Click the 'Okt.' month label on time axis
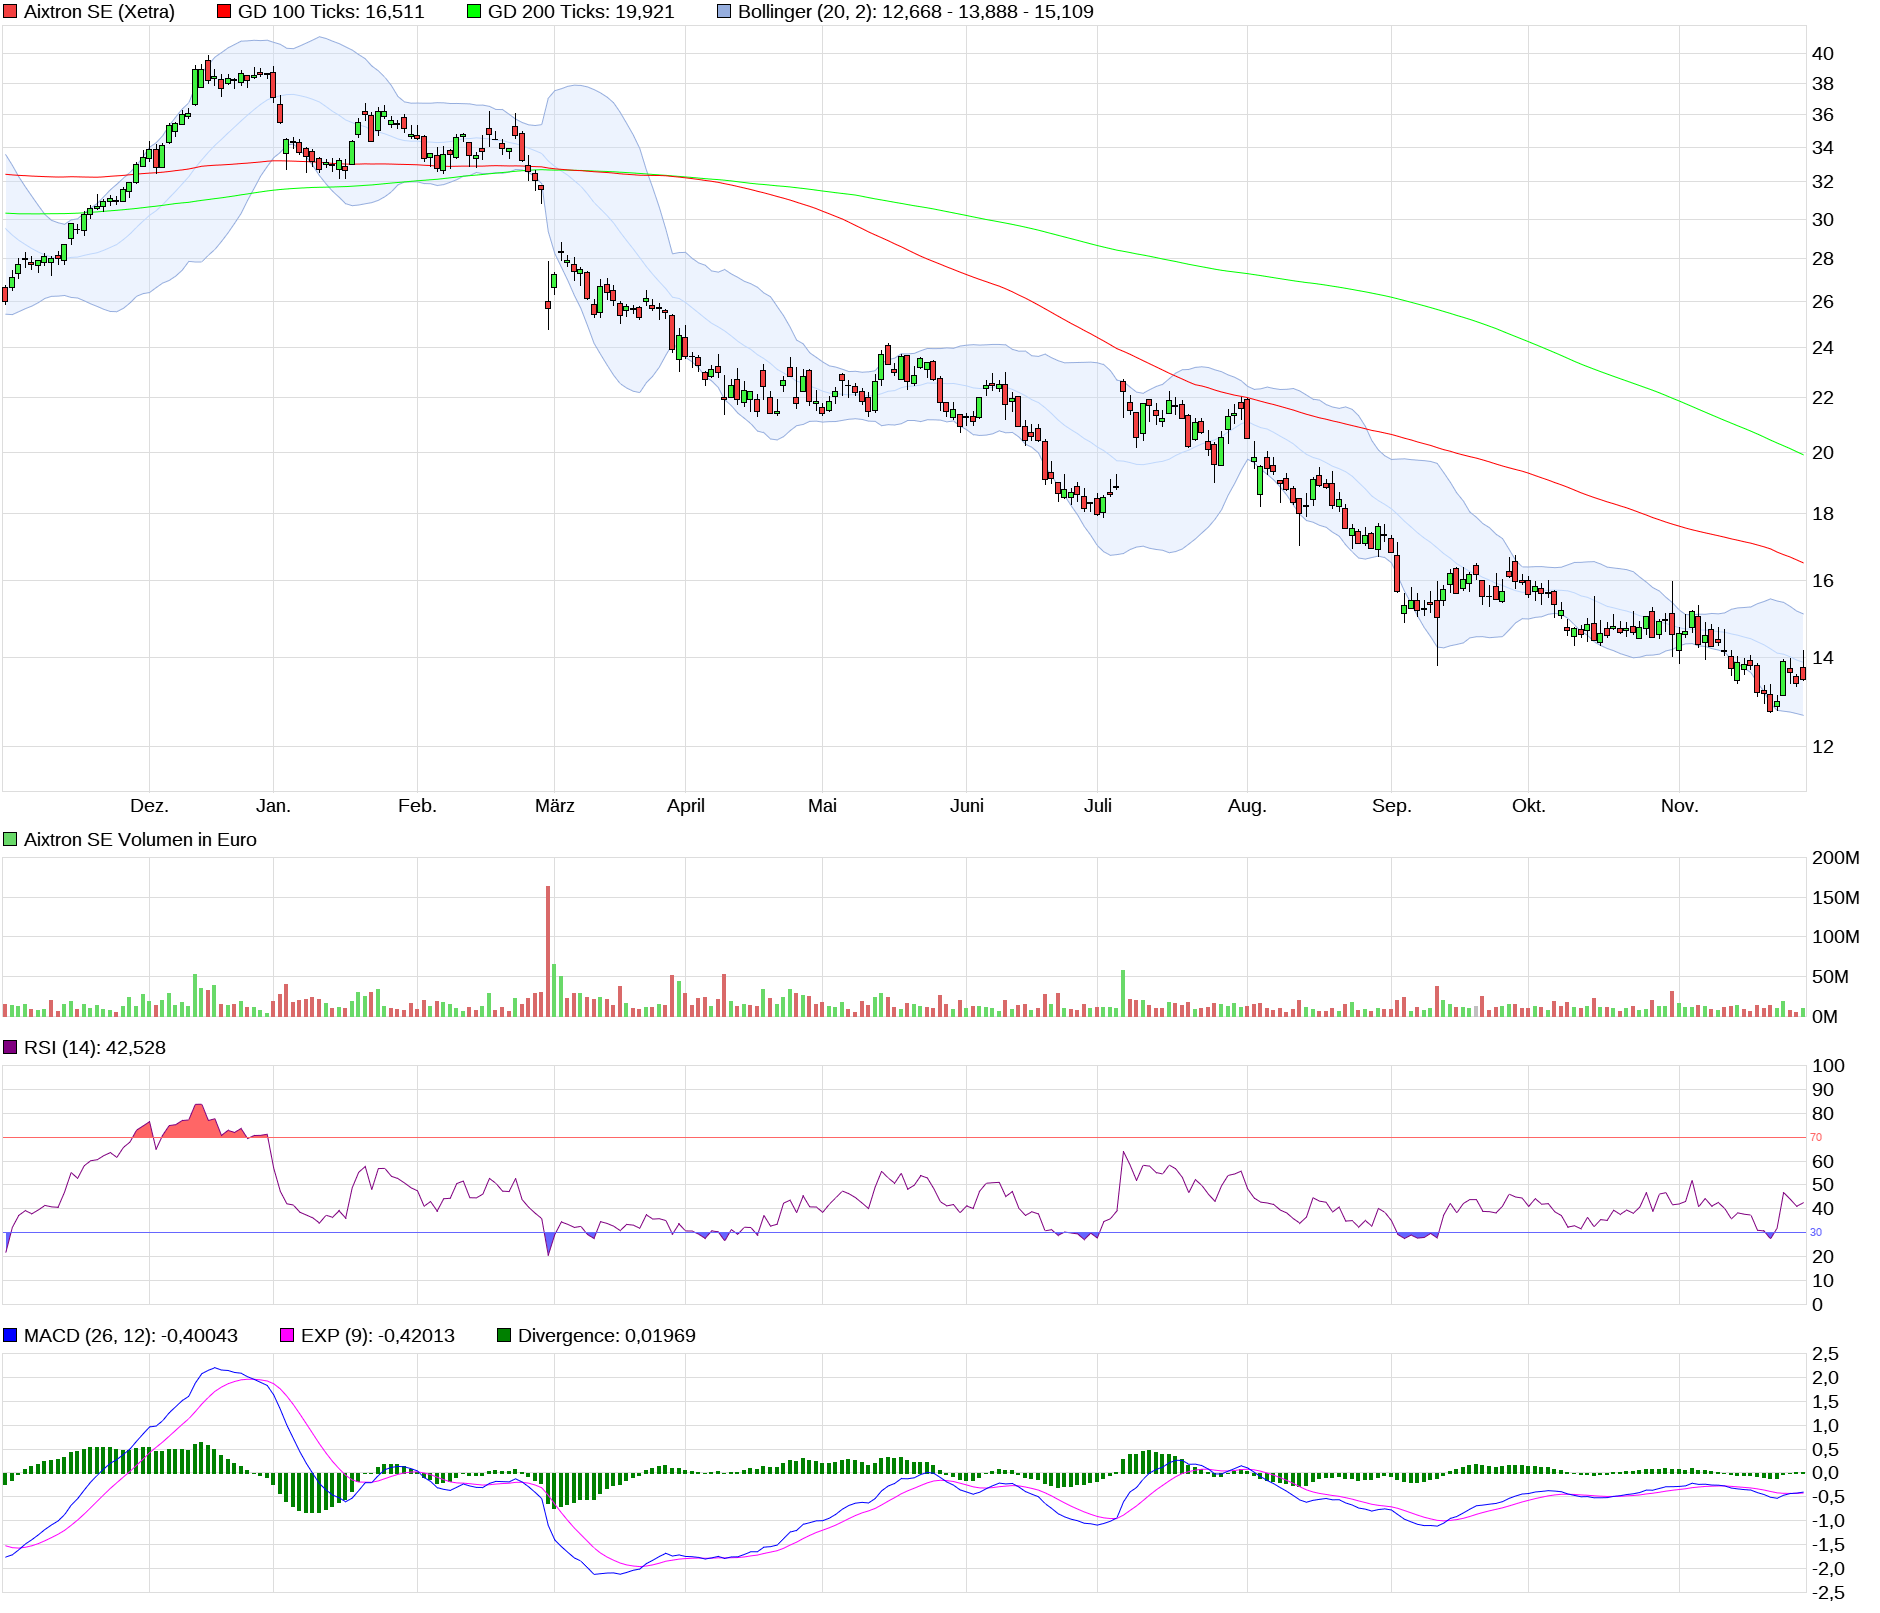 pyautogui.click(x=1528, y=806)
